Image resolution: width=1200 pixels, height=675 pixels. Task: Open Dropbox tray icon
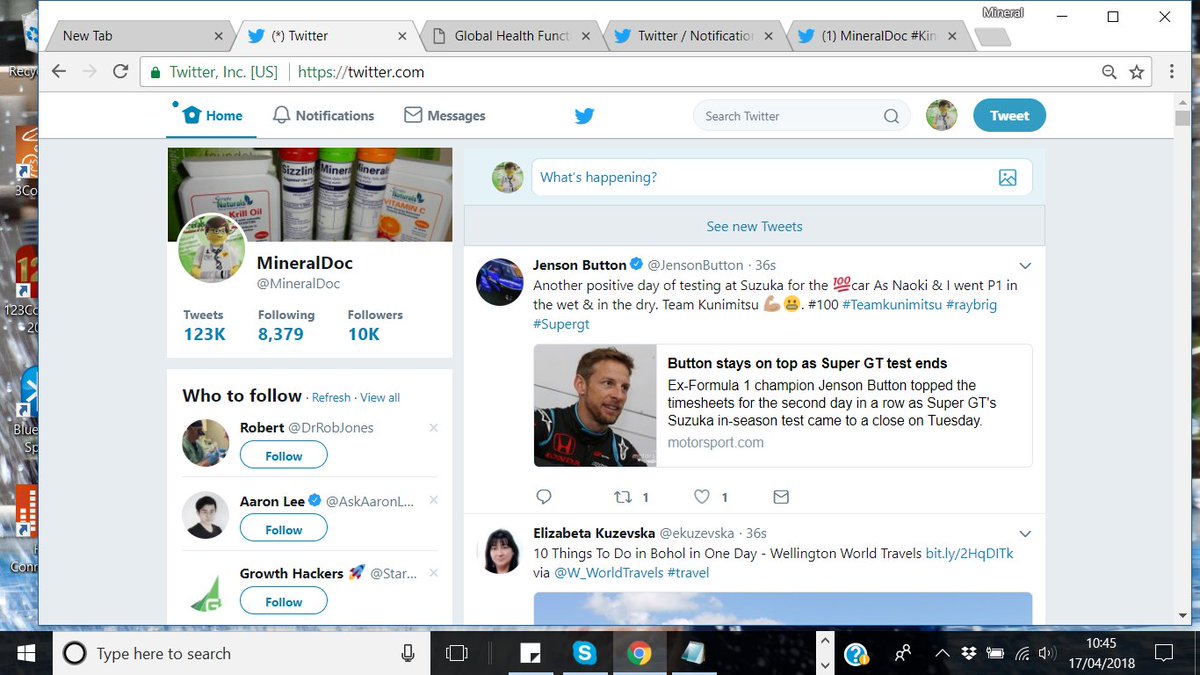pyautogui.click(x=968, y=653)
